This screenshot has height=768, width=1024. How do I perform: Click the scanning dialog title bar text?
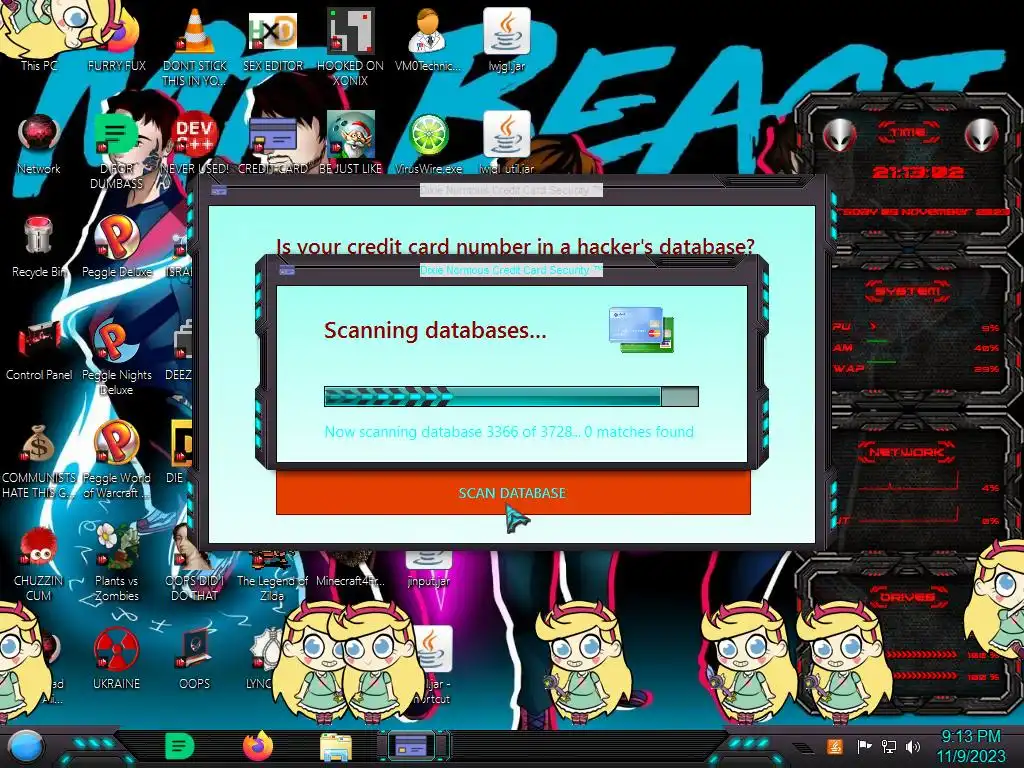coord(511,270)
